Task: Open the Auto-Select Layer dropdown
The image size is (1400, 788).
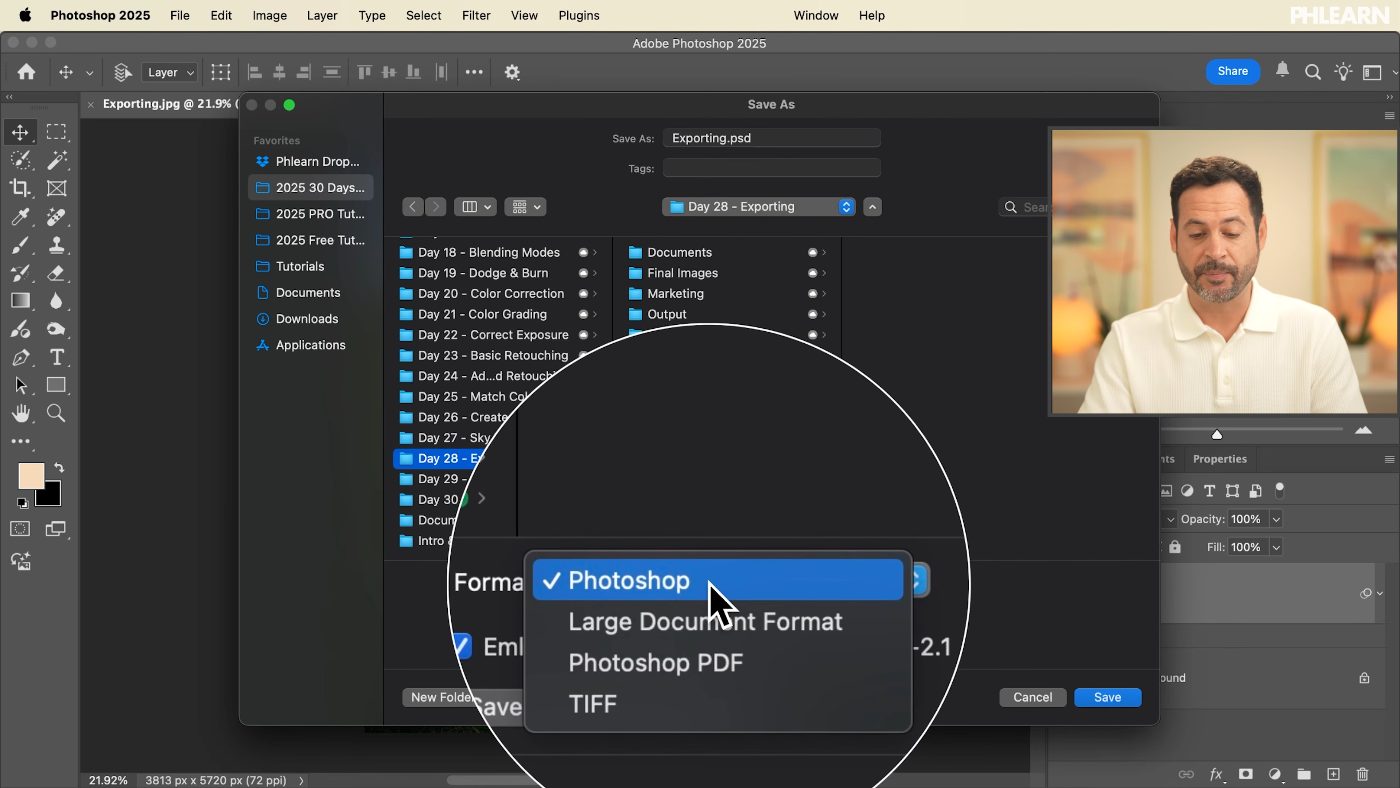Action: point(170,72)
